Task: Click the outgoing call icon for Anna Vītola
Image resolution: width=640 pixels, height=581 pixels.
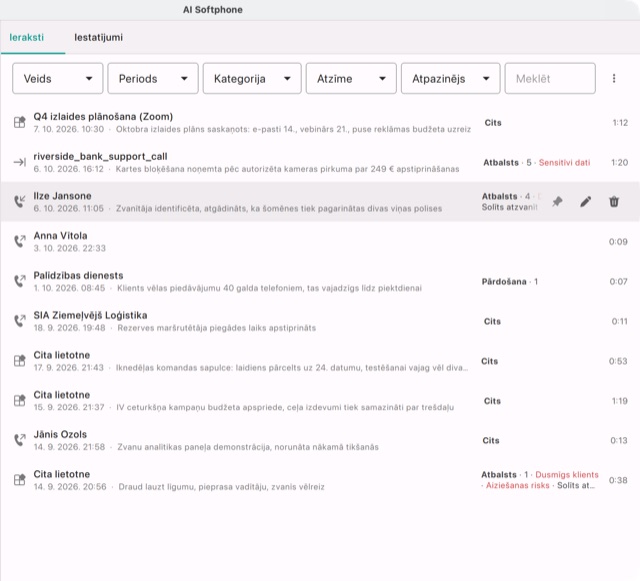Action: 20,241
